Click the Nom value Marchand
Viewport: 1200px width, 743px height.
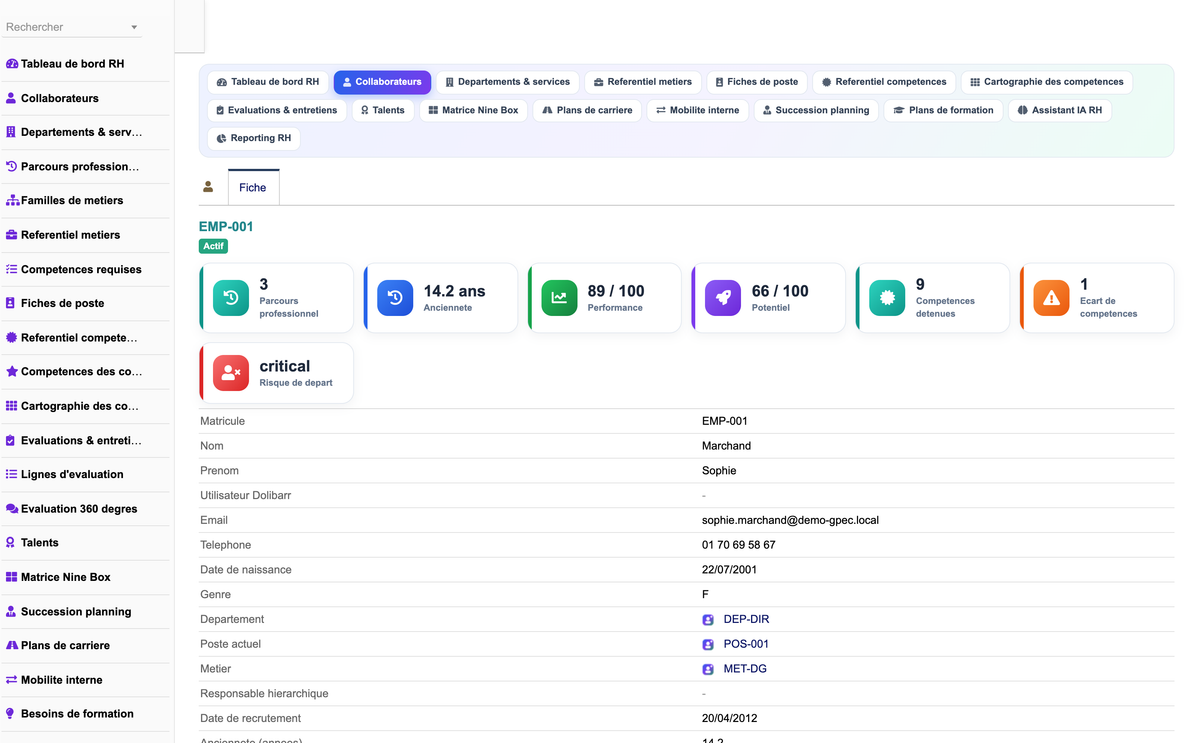pyautogui.click(x=726, y=446)
